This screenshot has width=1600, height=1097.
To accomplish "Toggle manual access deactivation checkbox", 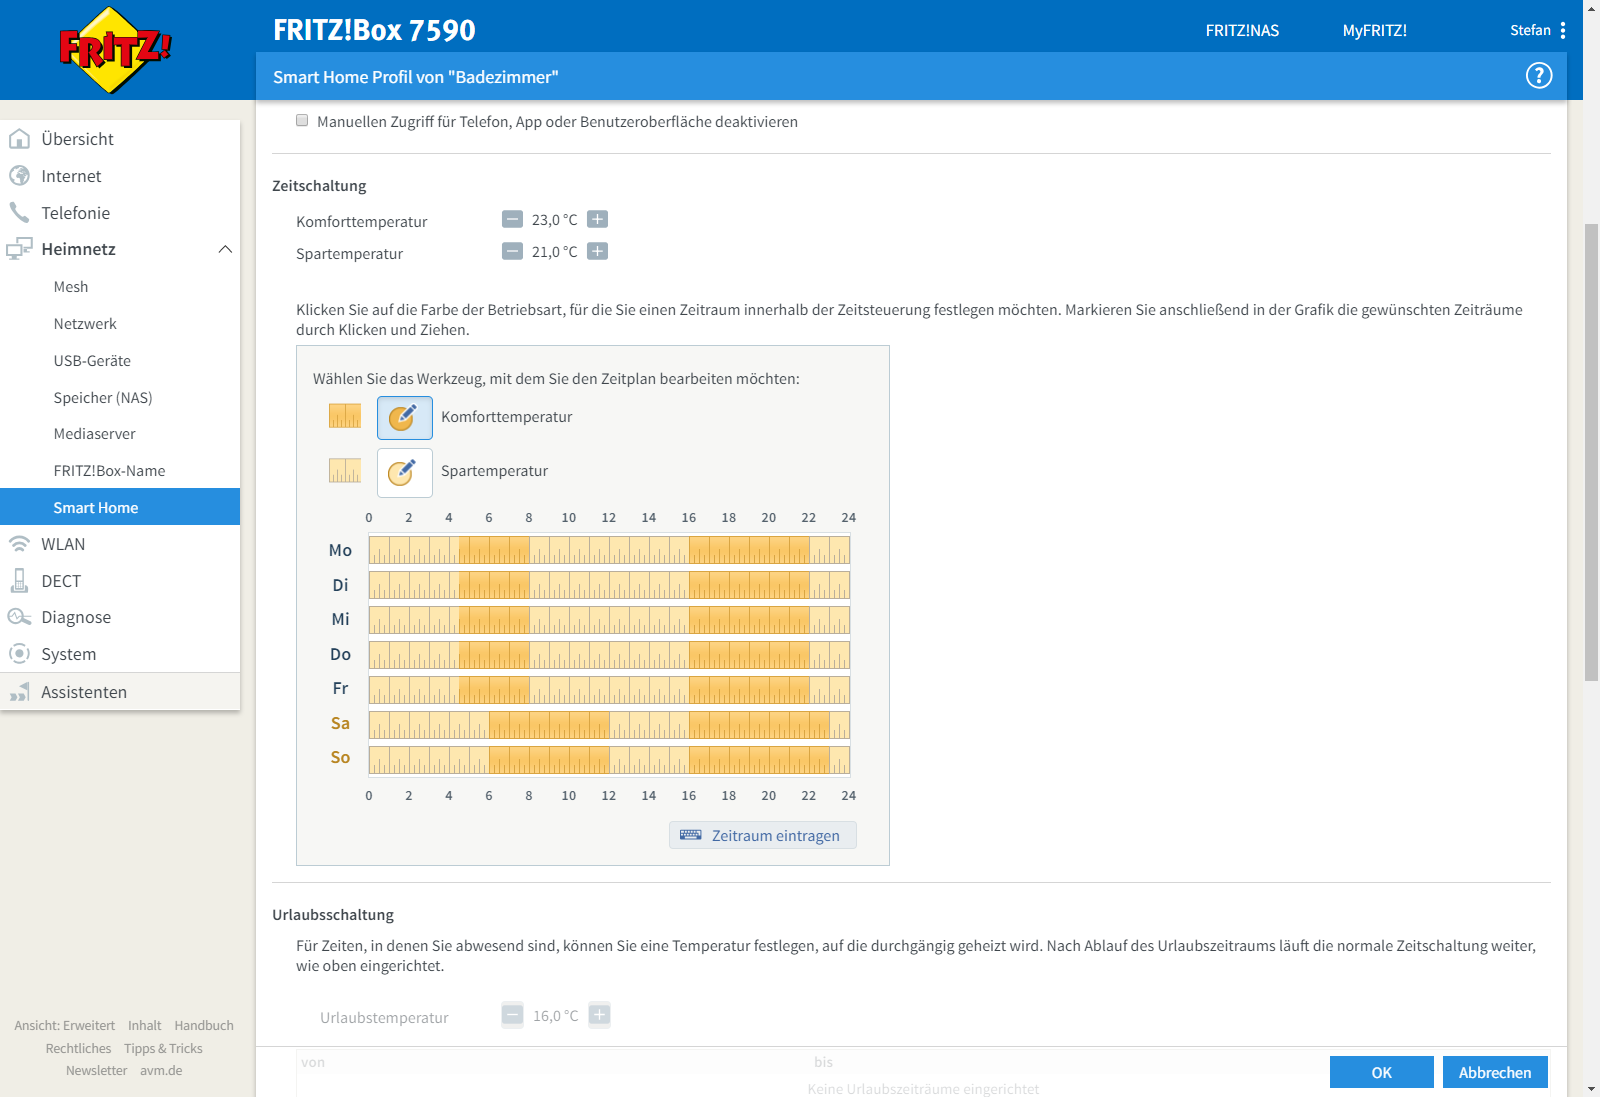I will click(302, 121).
